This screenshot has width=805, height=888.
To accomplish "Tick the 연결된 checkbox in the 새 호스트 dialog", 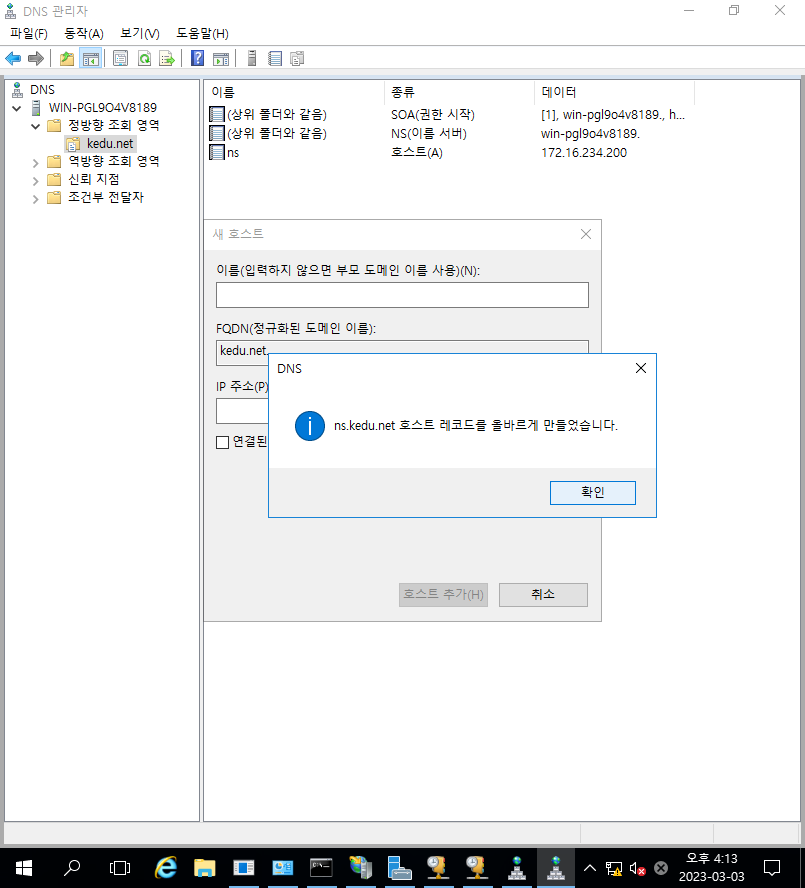I will pos(223,442).
